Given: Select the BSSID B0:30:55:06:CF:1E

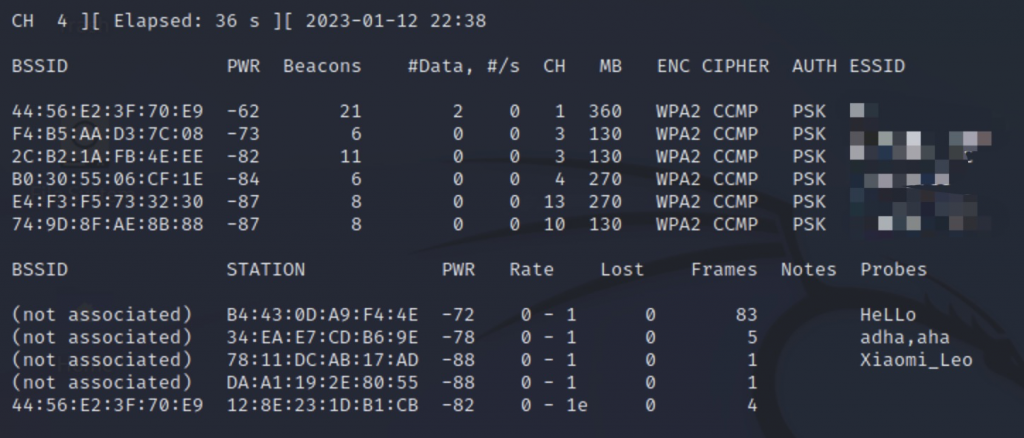Looking at the screenshot, I should (108, 179).
